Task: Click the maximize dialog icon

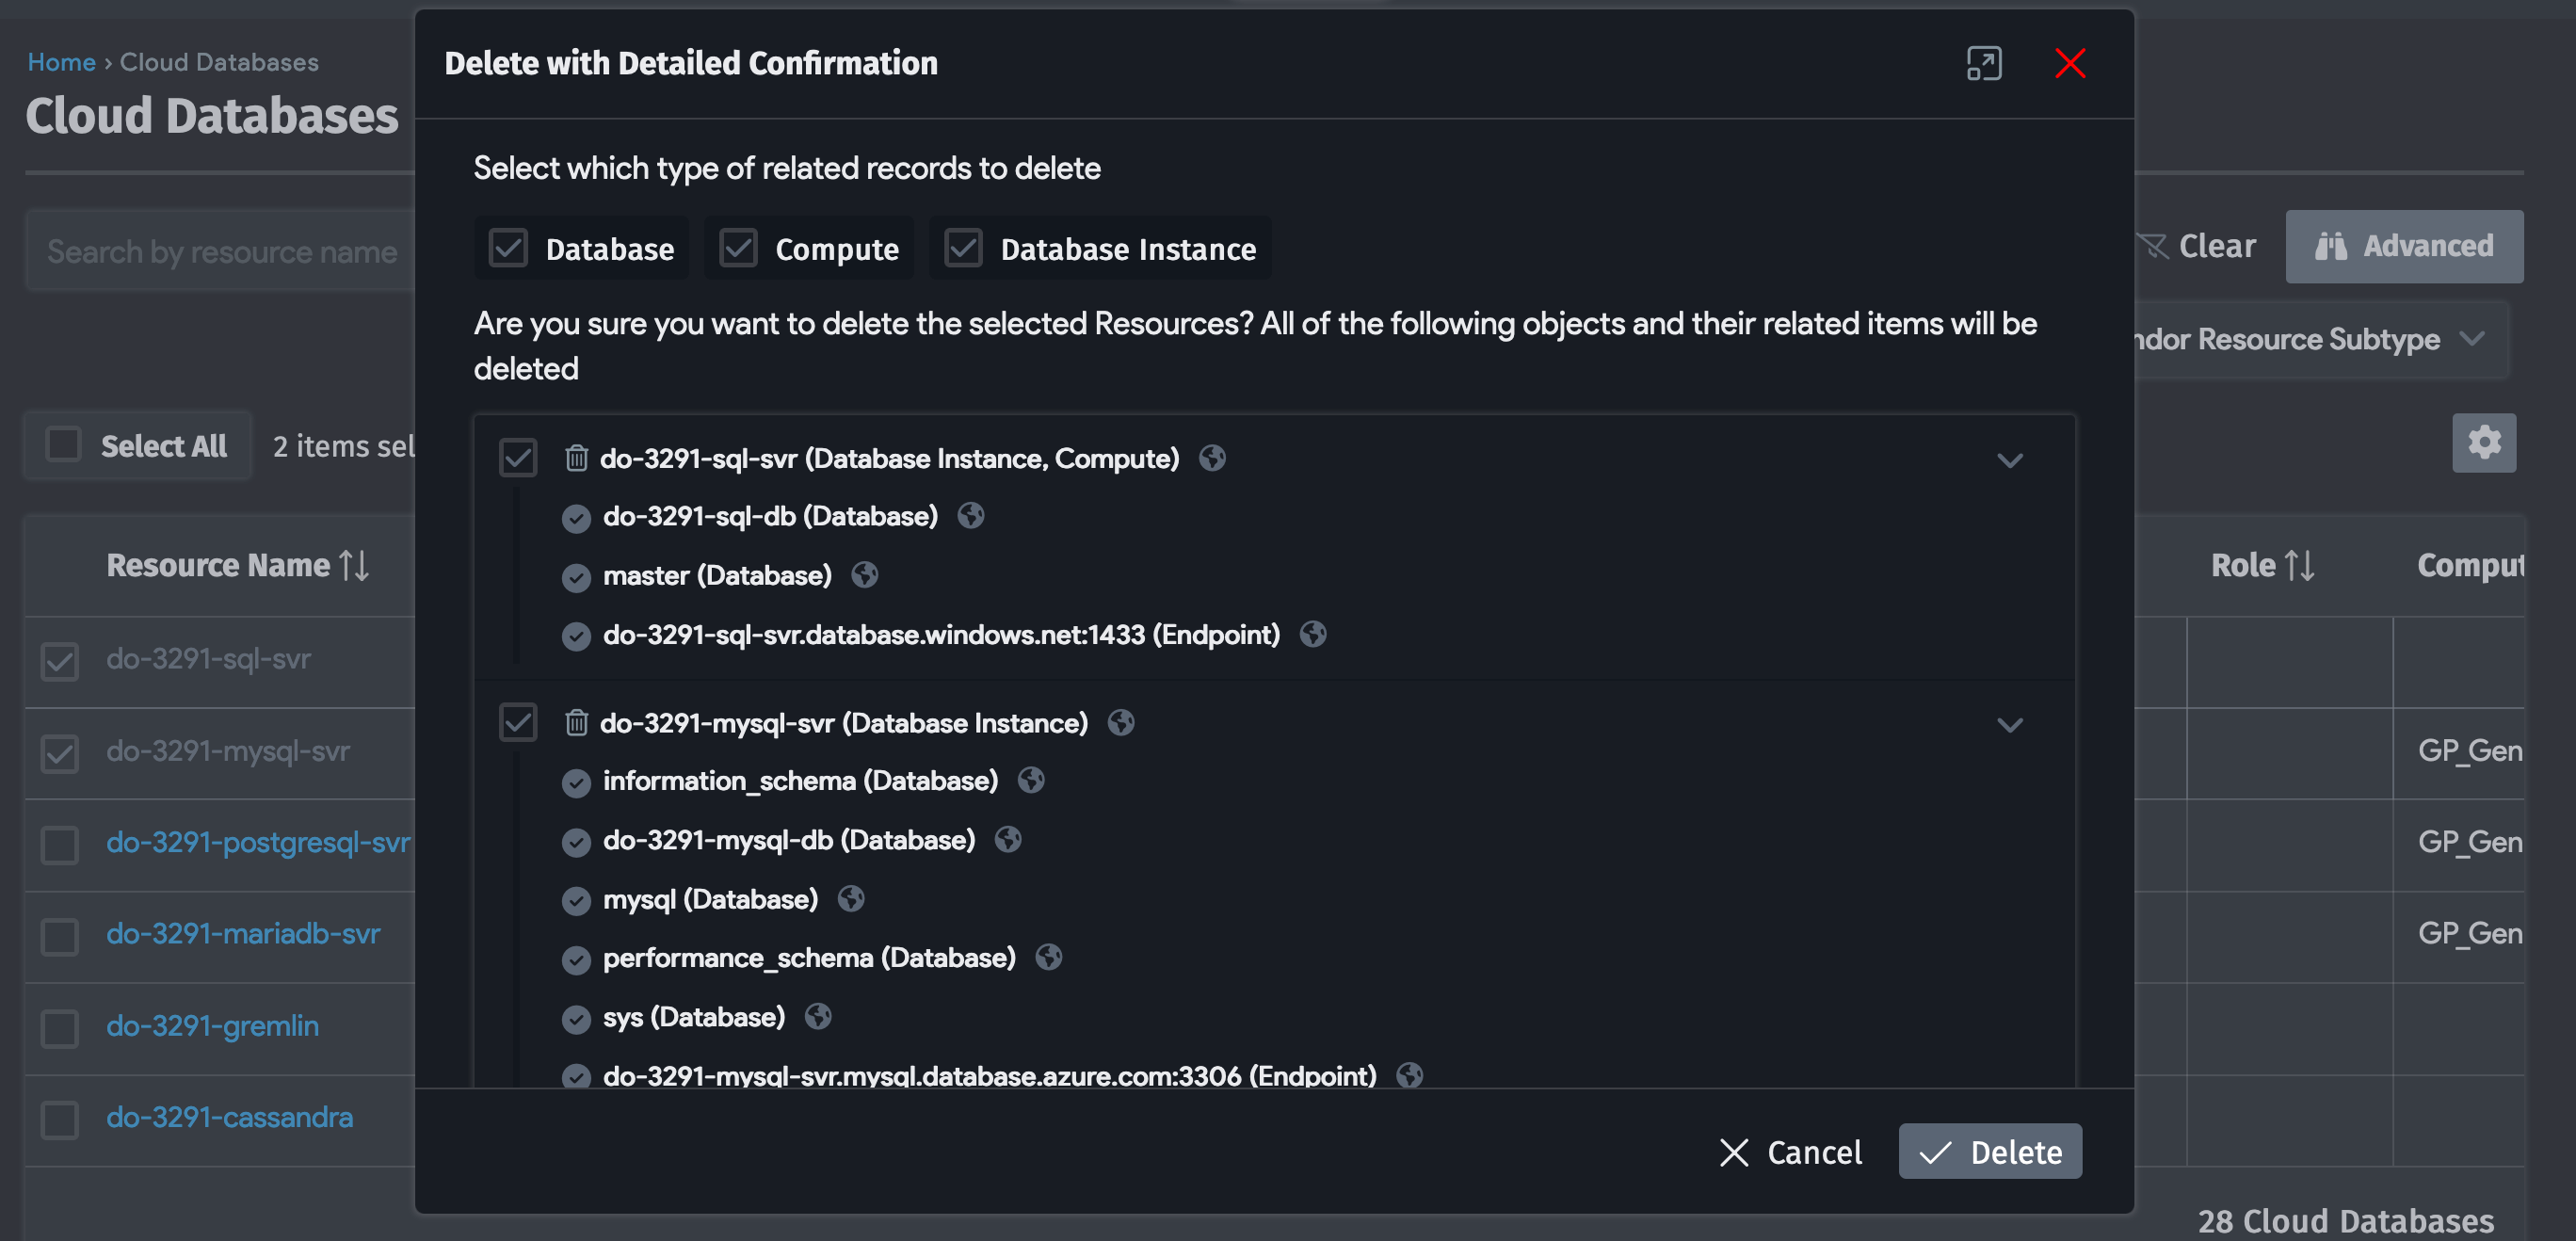Action: click(x=1983, y=64)
